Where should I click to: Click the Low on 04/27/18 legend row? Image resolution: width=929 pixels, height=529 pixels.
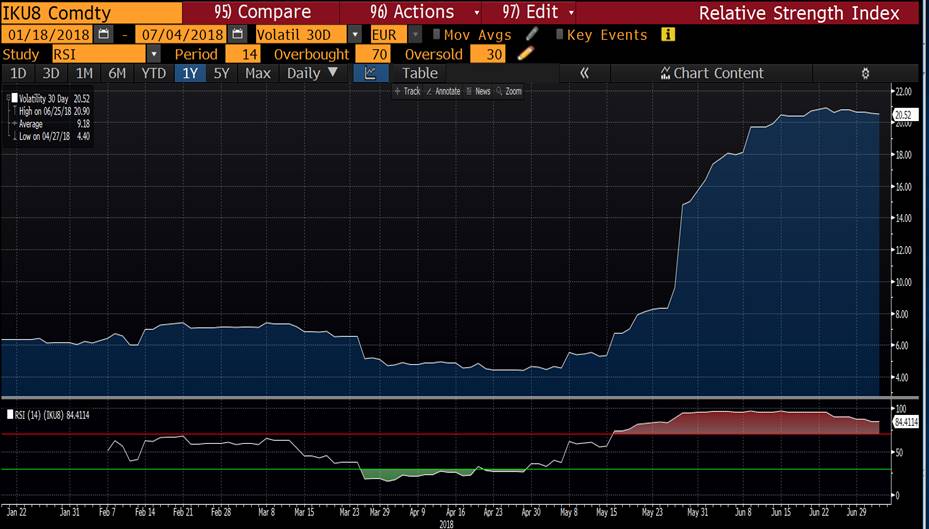[55, 136]
